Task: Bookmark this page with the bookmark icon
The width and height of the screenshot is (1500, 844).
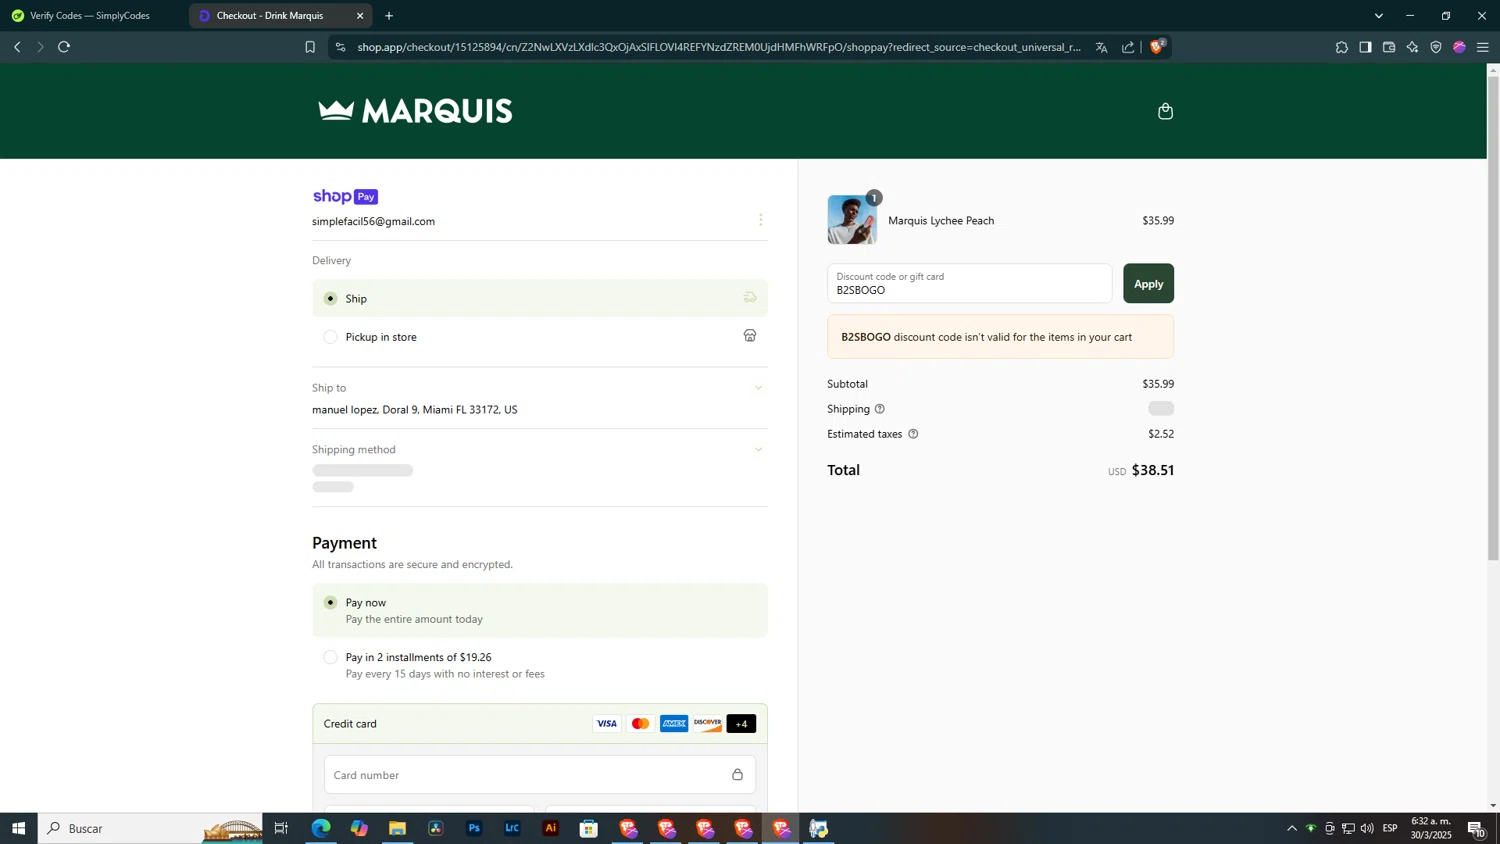Action: point(310,47)
